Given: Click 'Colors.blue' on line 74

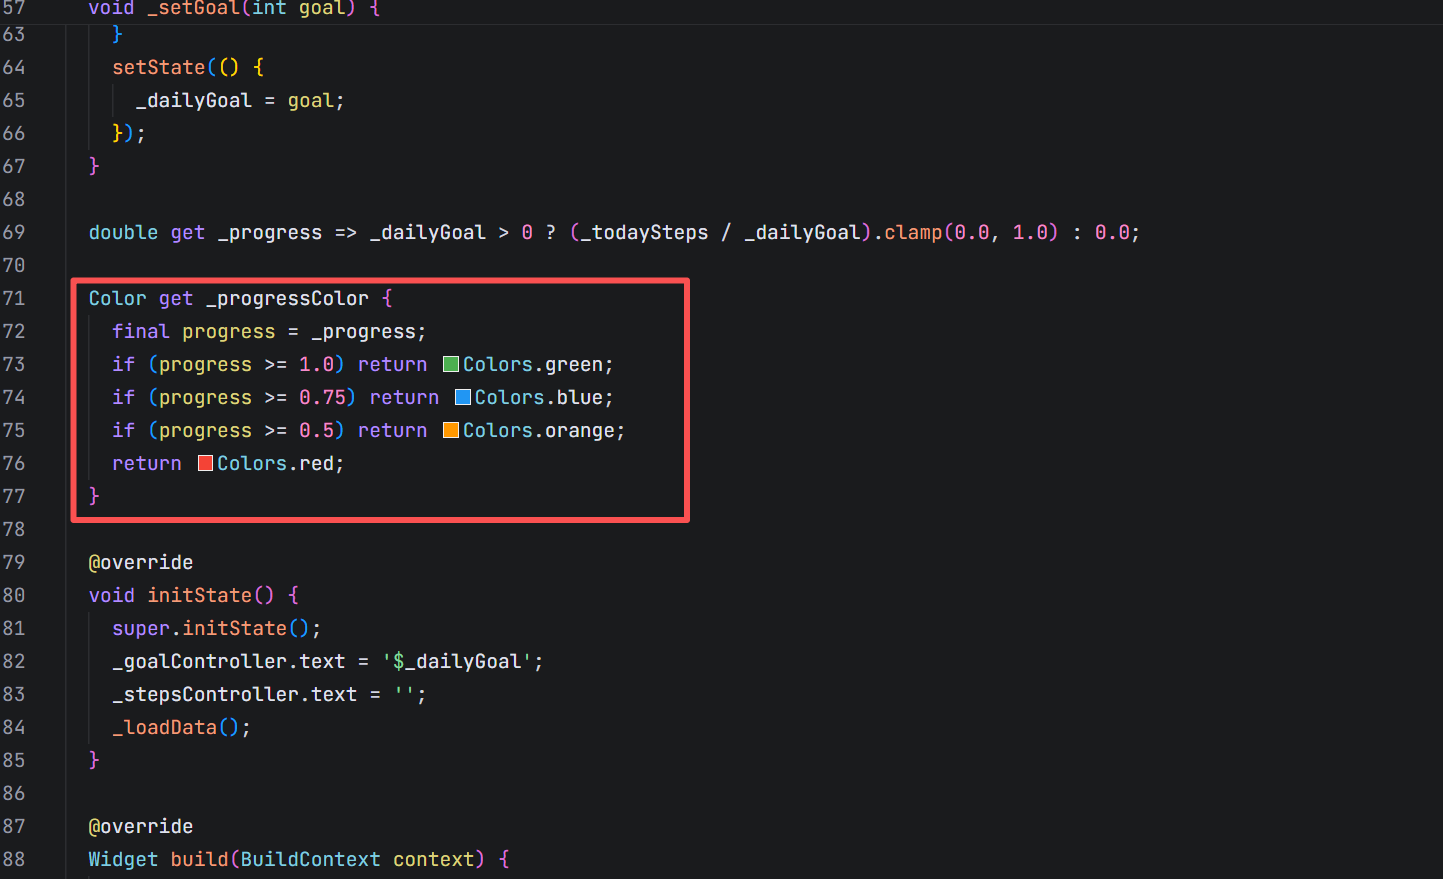Looking at the screenshot, I should point(539,397).
